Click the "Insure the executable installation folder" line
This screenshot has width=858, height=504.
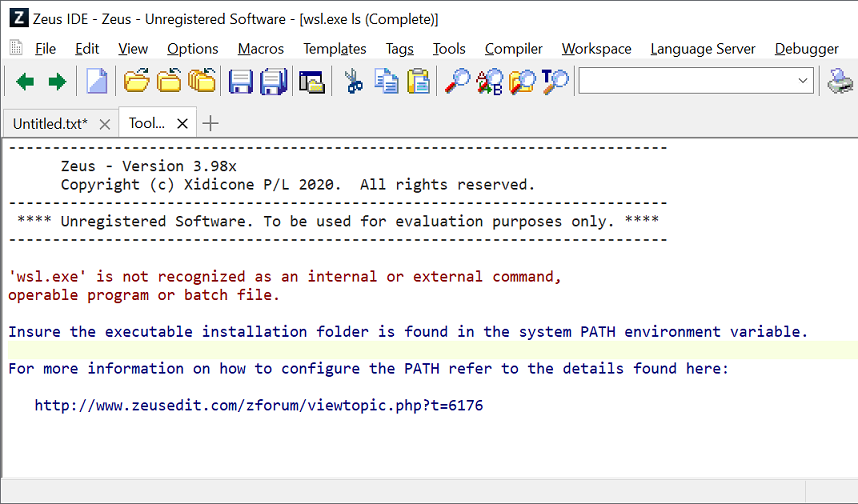coord(408,332)
